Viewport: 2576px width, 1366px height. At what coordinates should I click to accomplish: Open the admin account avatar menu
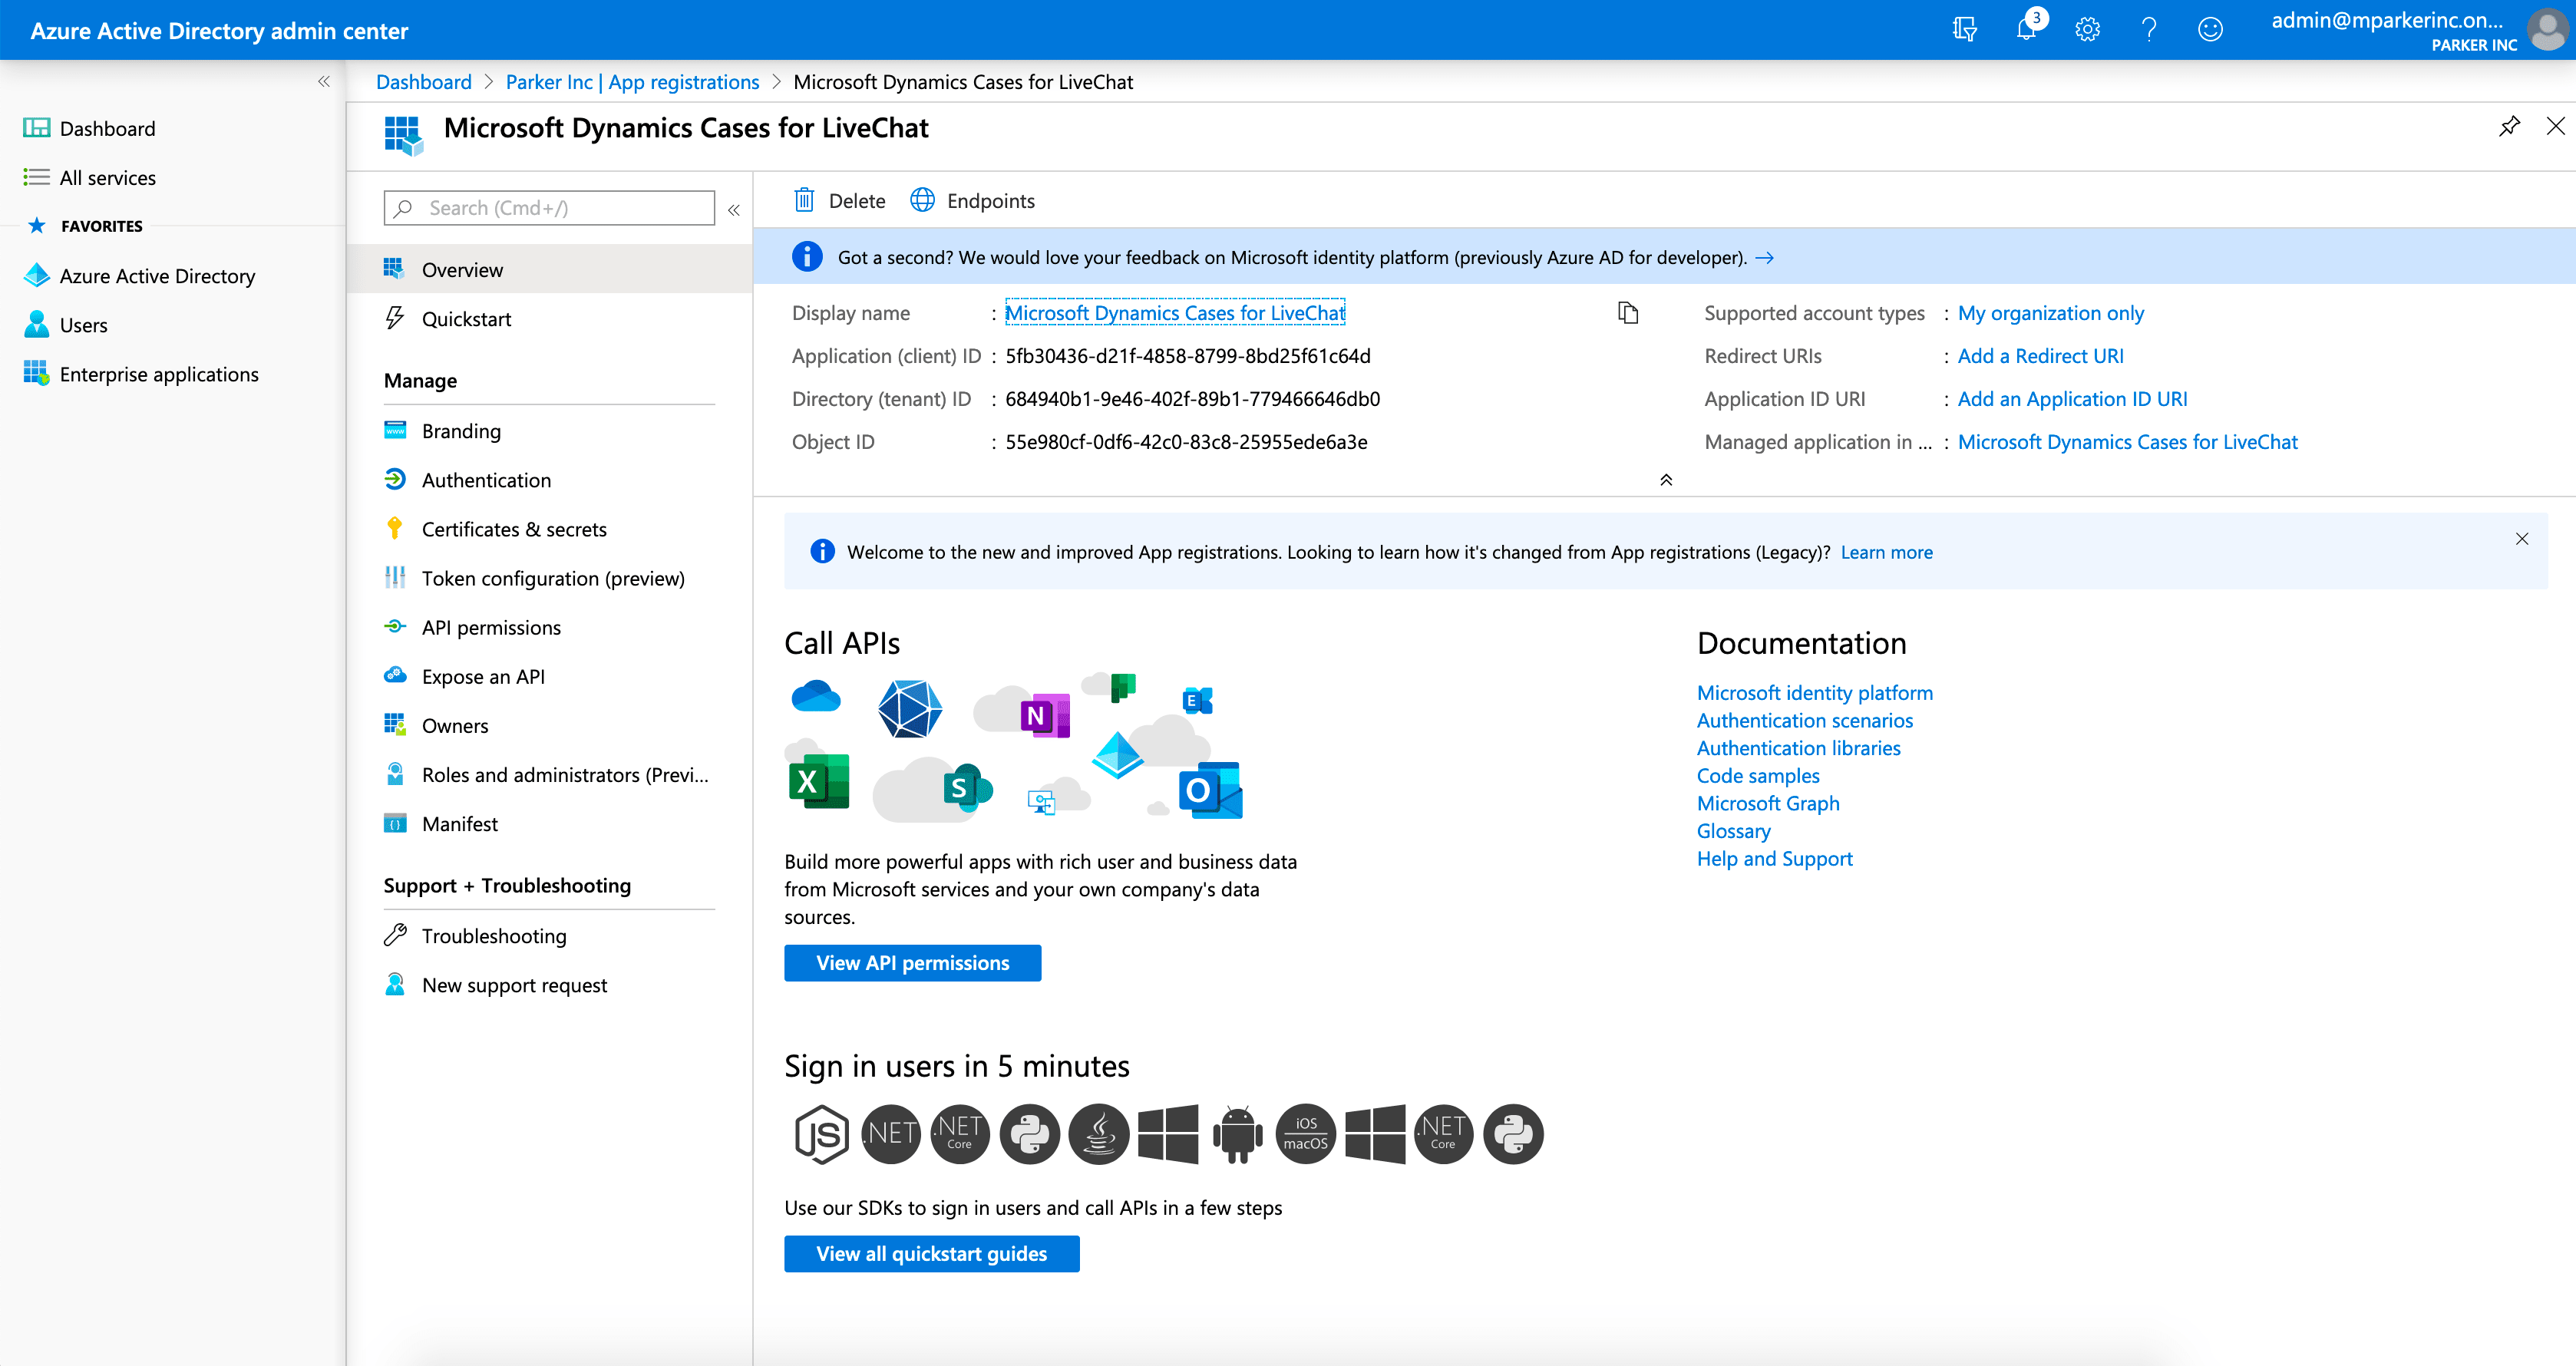point(2547,30)
